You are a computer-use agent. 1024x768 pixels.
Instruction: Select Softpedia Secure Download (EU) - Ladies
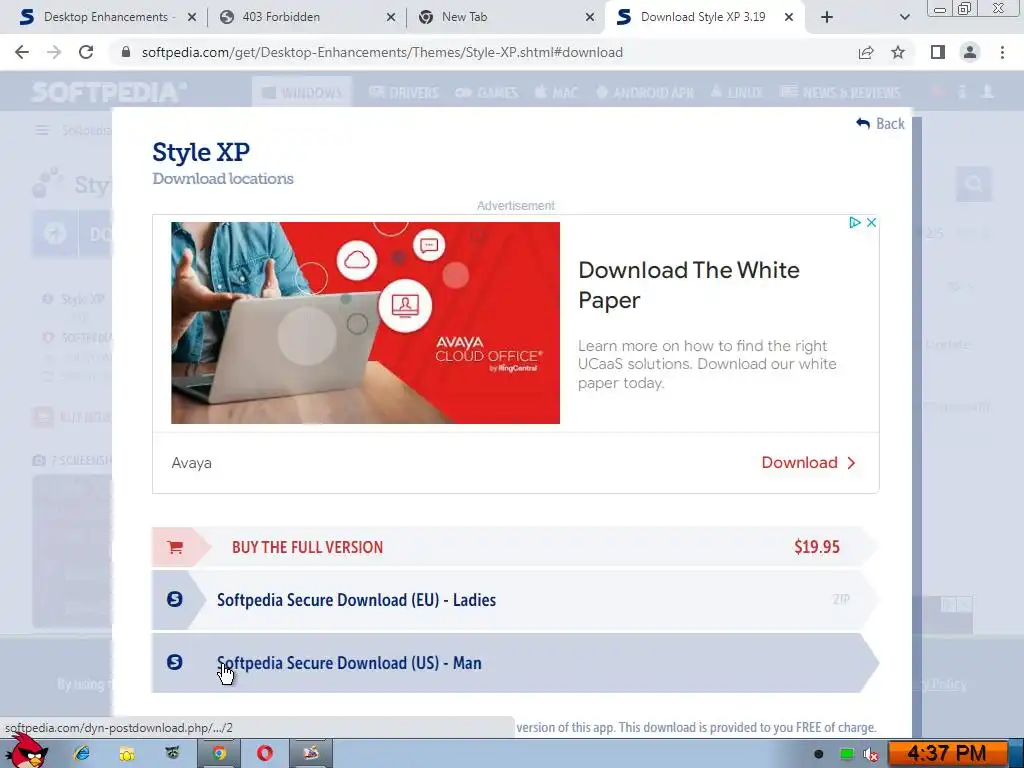click(515, 600)
